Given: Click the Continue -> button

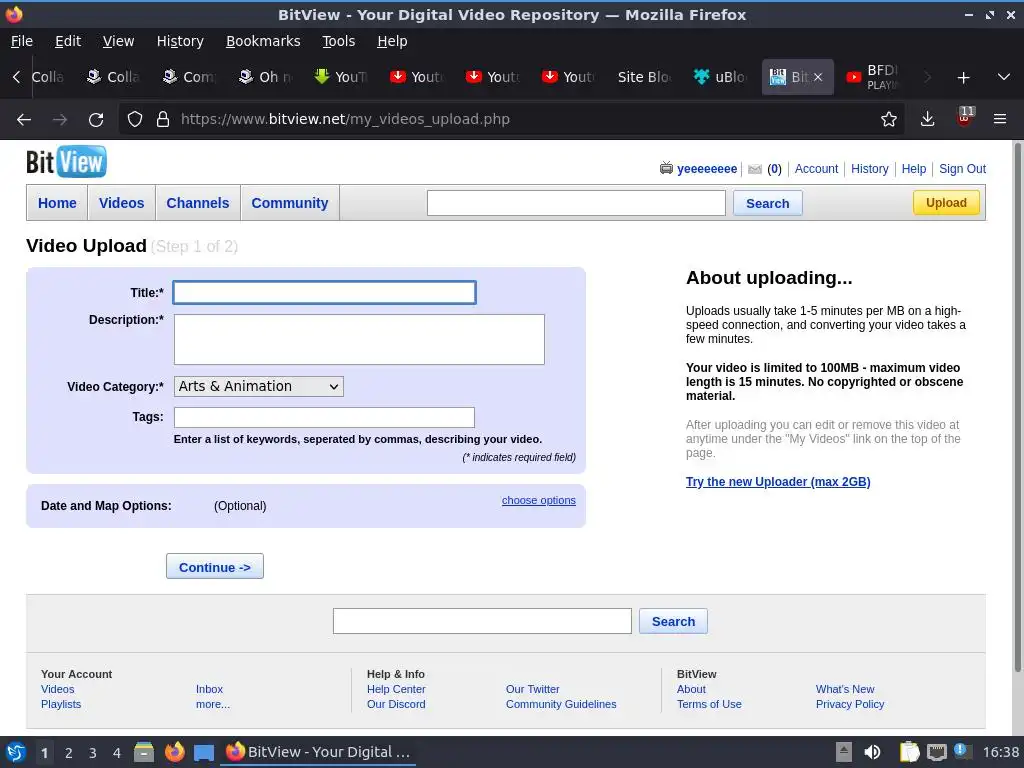Looking at the screenshot, I should (x=215, y=567).
